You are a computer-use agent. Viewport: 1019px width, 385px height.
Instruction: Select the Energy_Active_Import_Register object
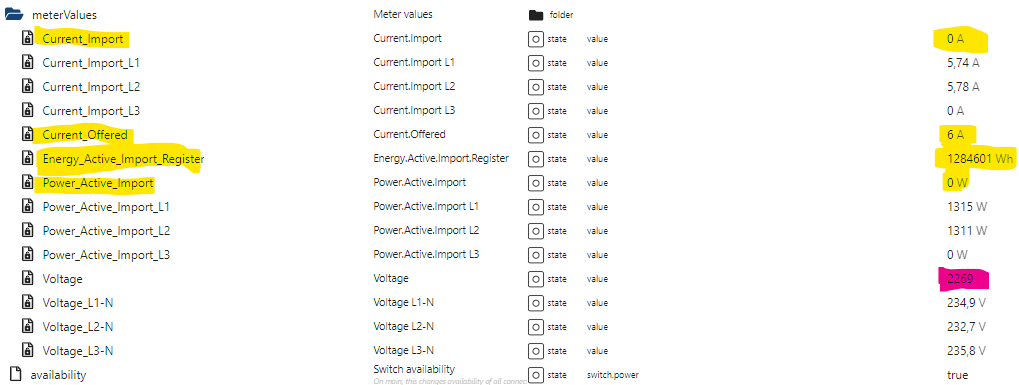pos(123,159)
